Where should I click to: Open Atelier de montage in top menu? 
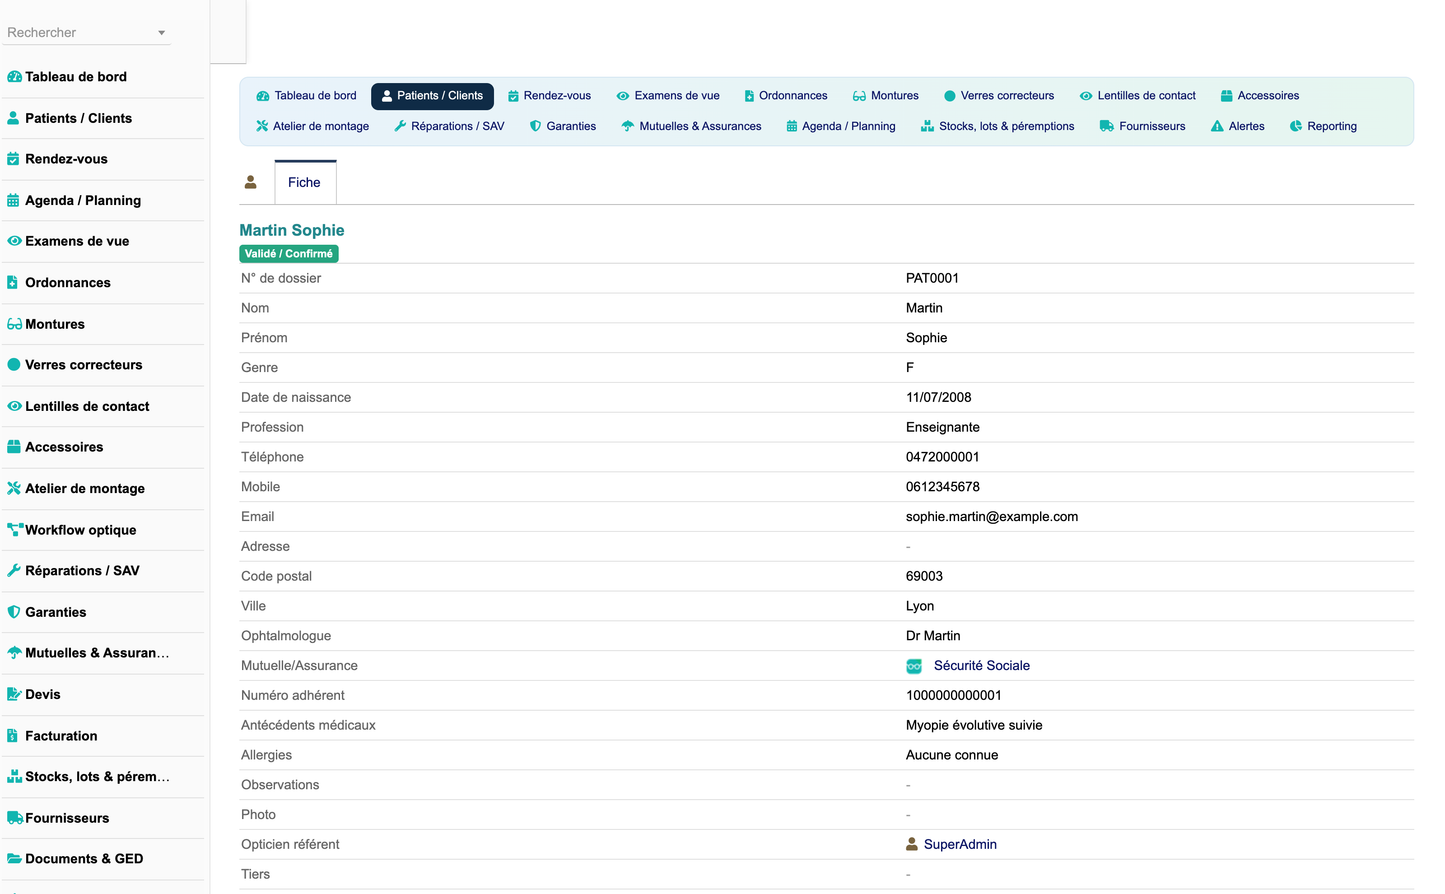click(x=312, y=126)
